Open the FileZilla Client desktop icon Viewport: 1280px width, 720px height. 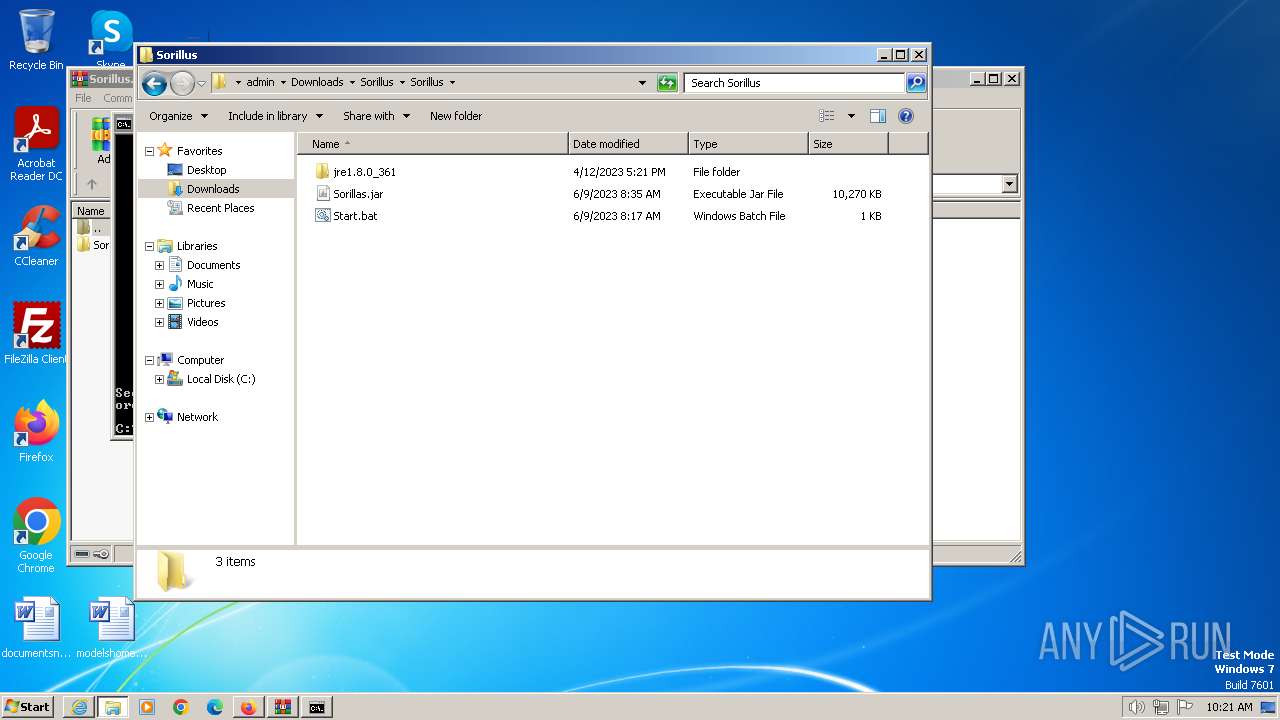pyautogui.click(x=36, y=334)
